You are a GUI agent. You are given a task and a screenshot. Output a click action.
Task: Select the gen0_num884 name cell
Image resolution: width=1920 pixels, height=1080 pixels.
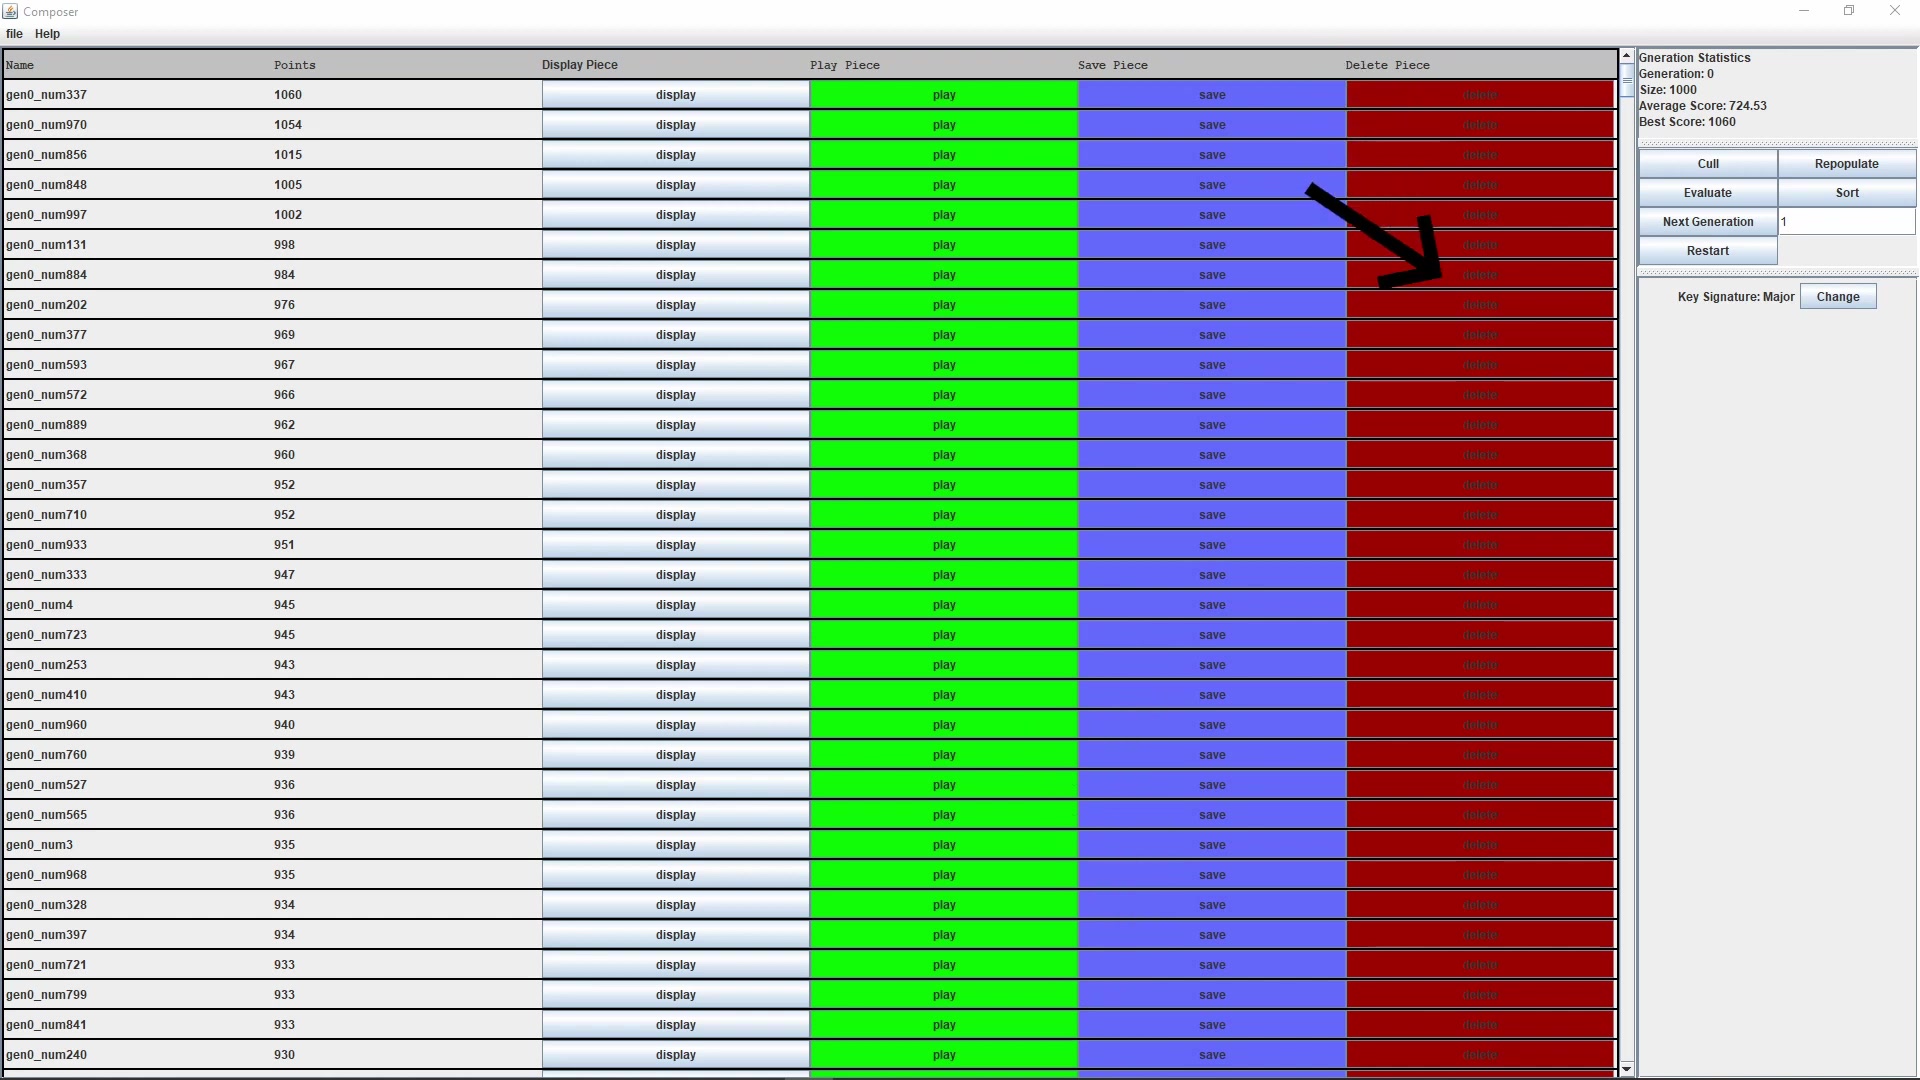[138, 275]
